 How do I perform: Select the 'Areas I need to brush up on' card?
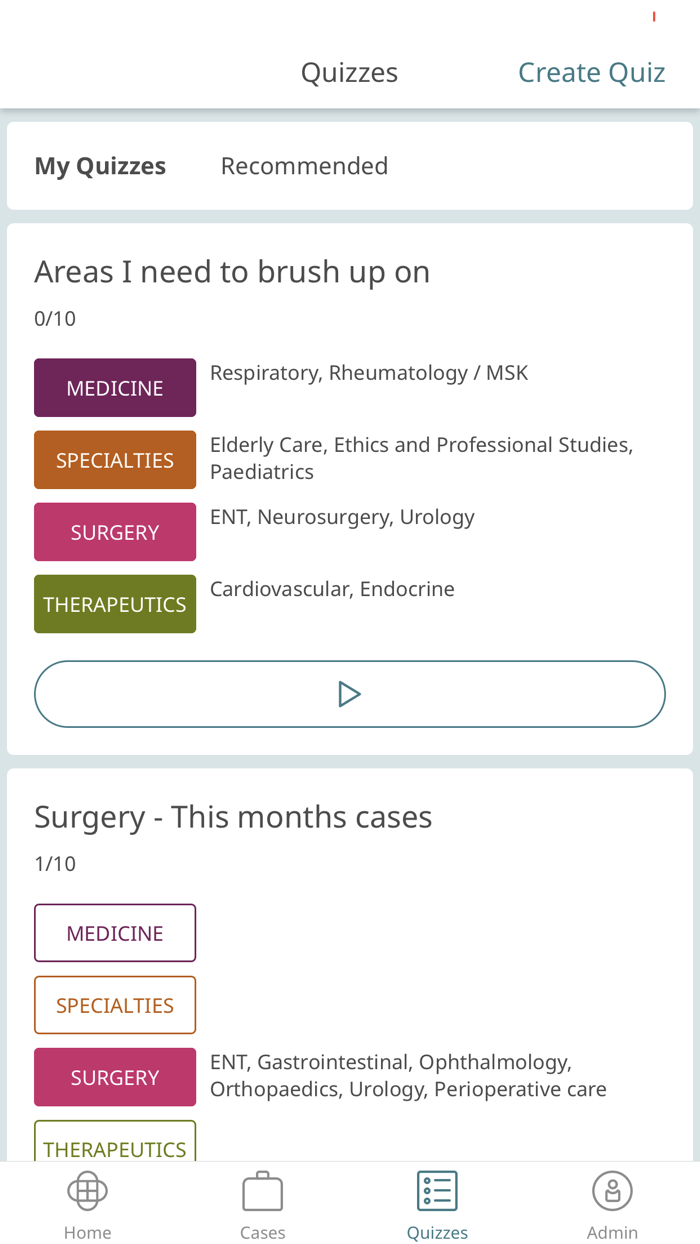pos(232,270)
